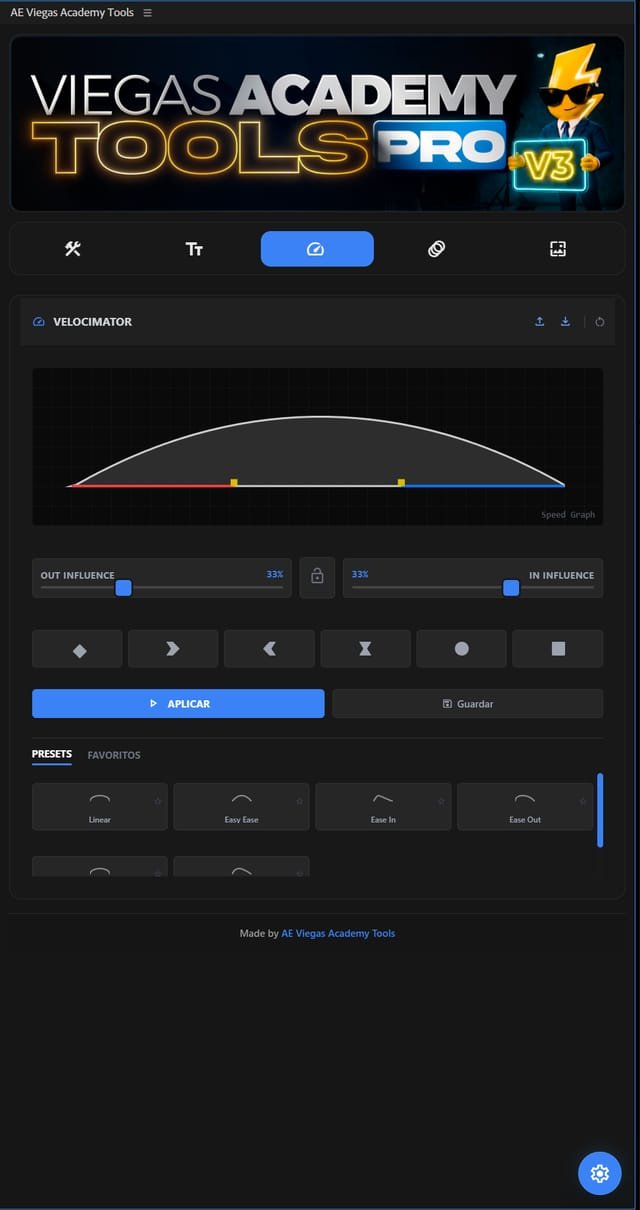Favorite the Linear preset star
This screenshot has height=1210, width=640.
pos(158,801)
